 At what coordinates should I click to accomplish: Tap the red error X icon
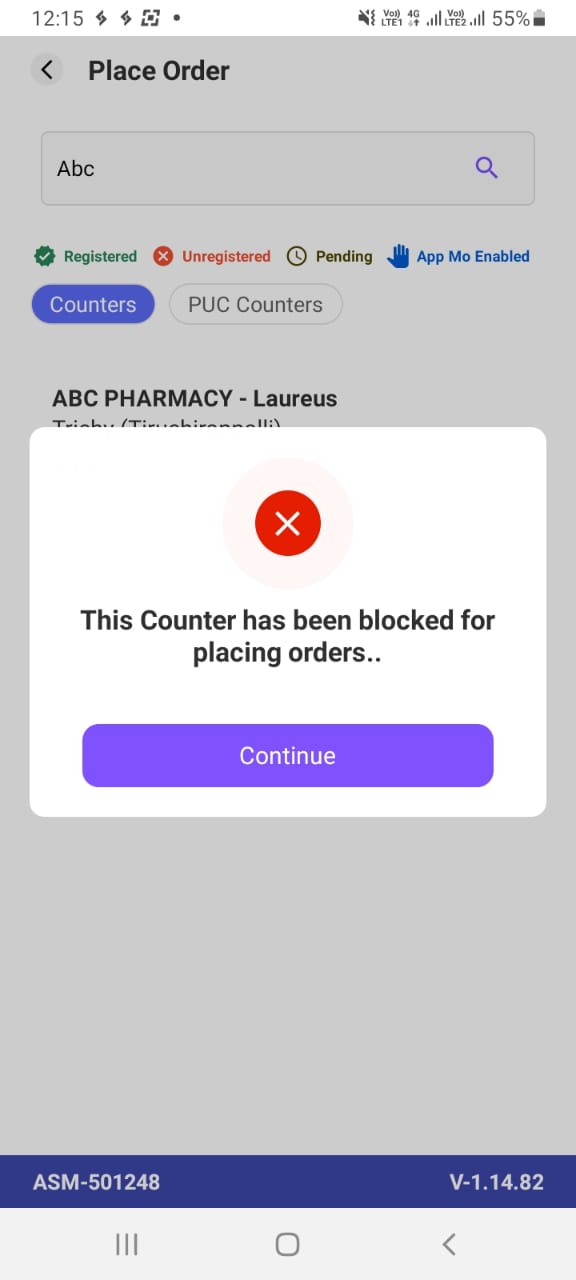[x=288, y=523]
